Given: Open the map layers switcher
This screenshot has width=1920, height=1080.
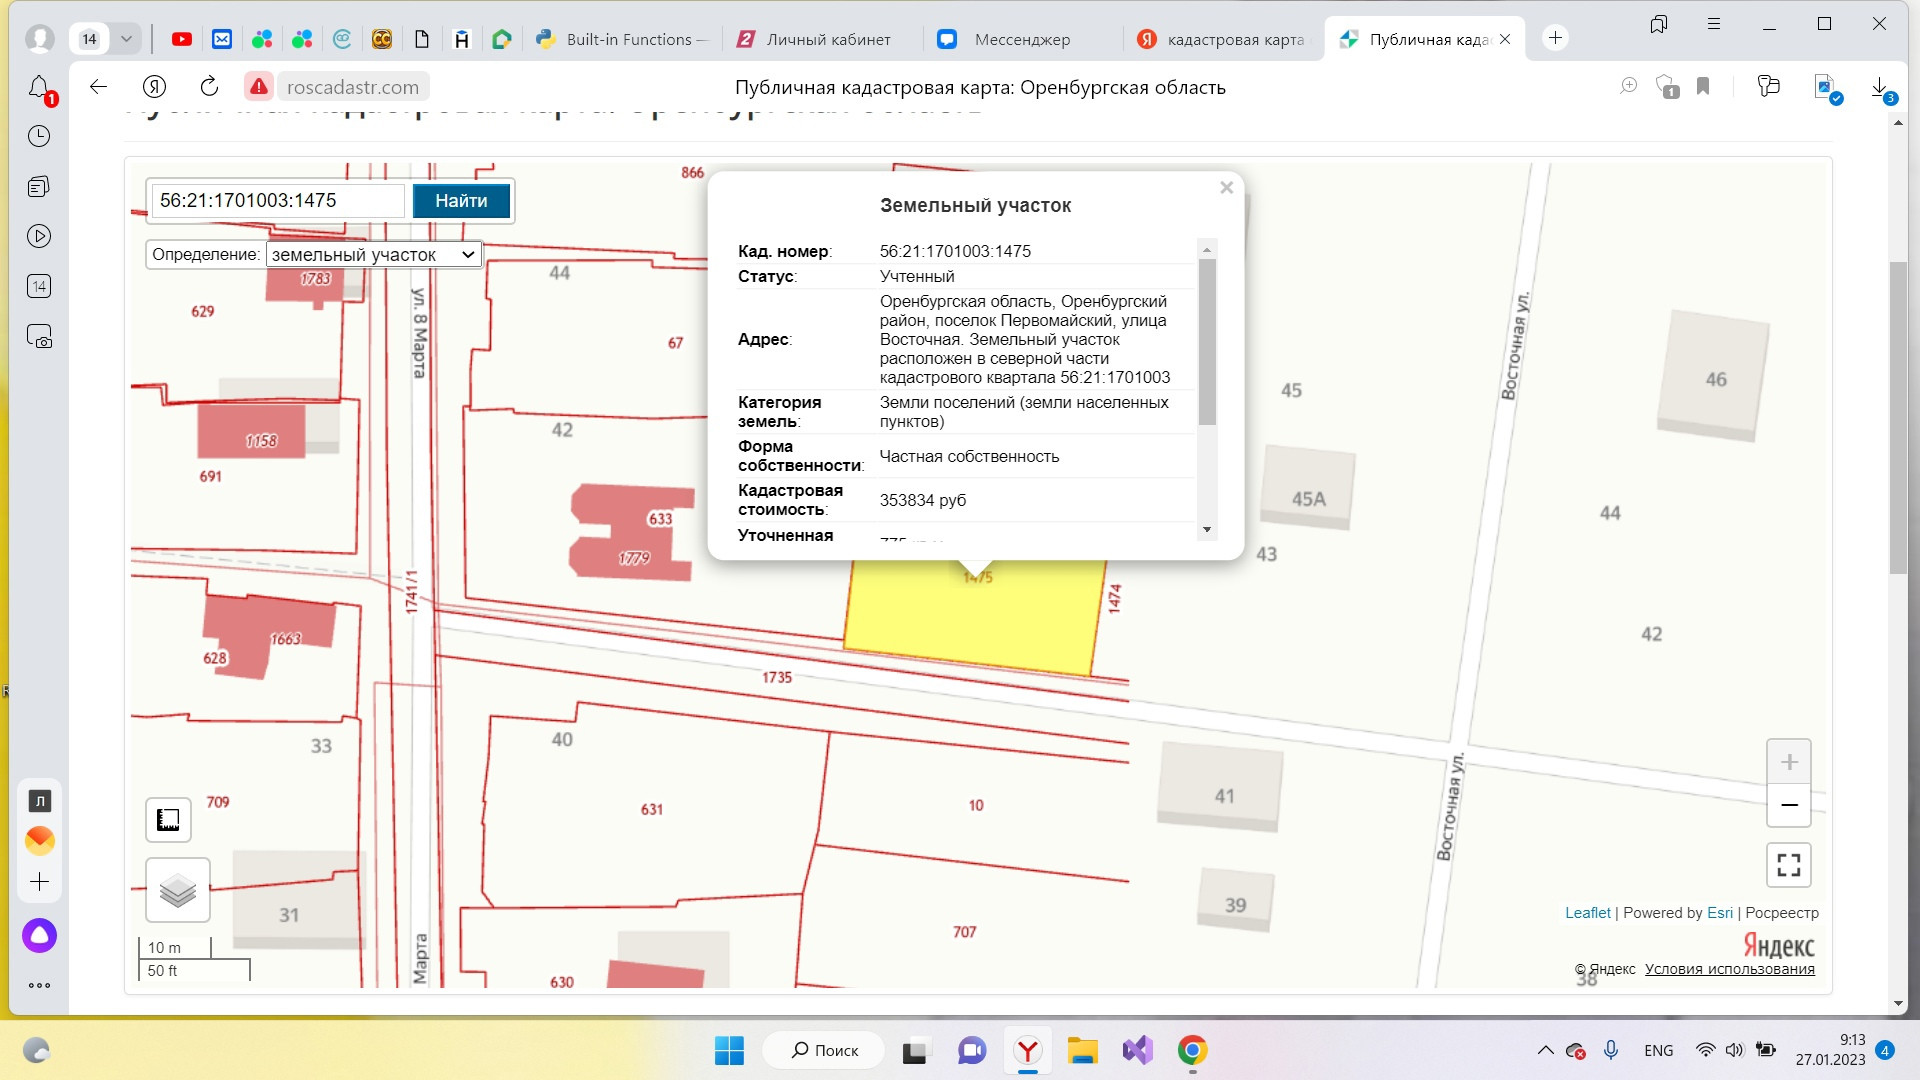Looking at the screenshot, I should pos(178,889).
